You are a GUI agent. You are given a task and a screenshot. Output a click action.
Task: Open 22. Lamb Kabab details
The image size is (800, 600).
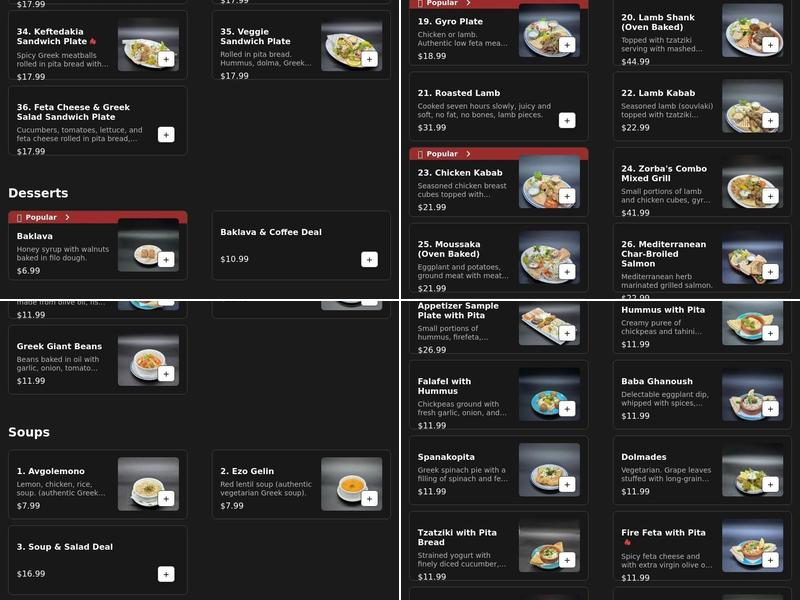pos(702,107)
